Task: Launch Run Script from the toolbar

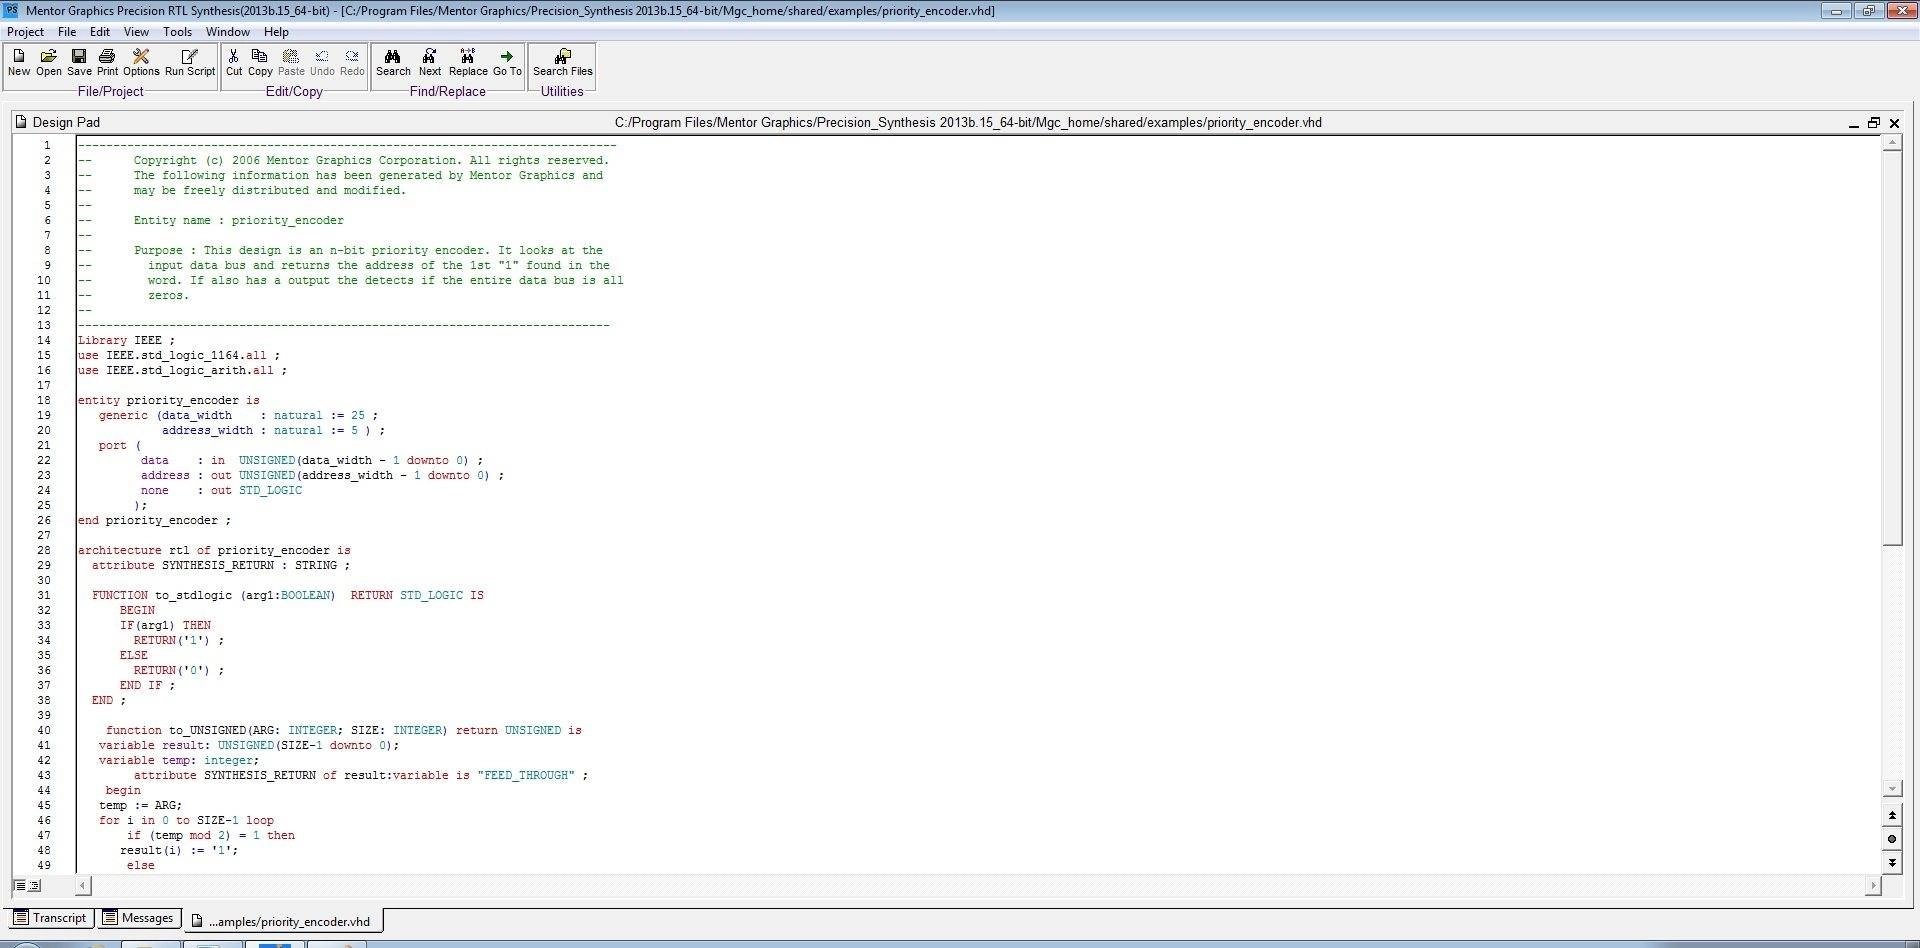Action: point(190,63)
